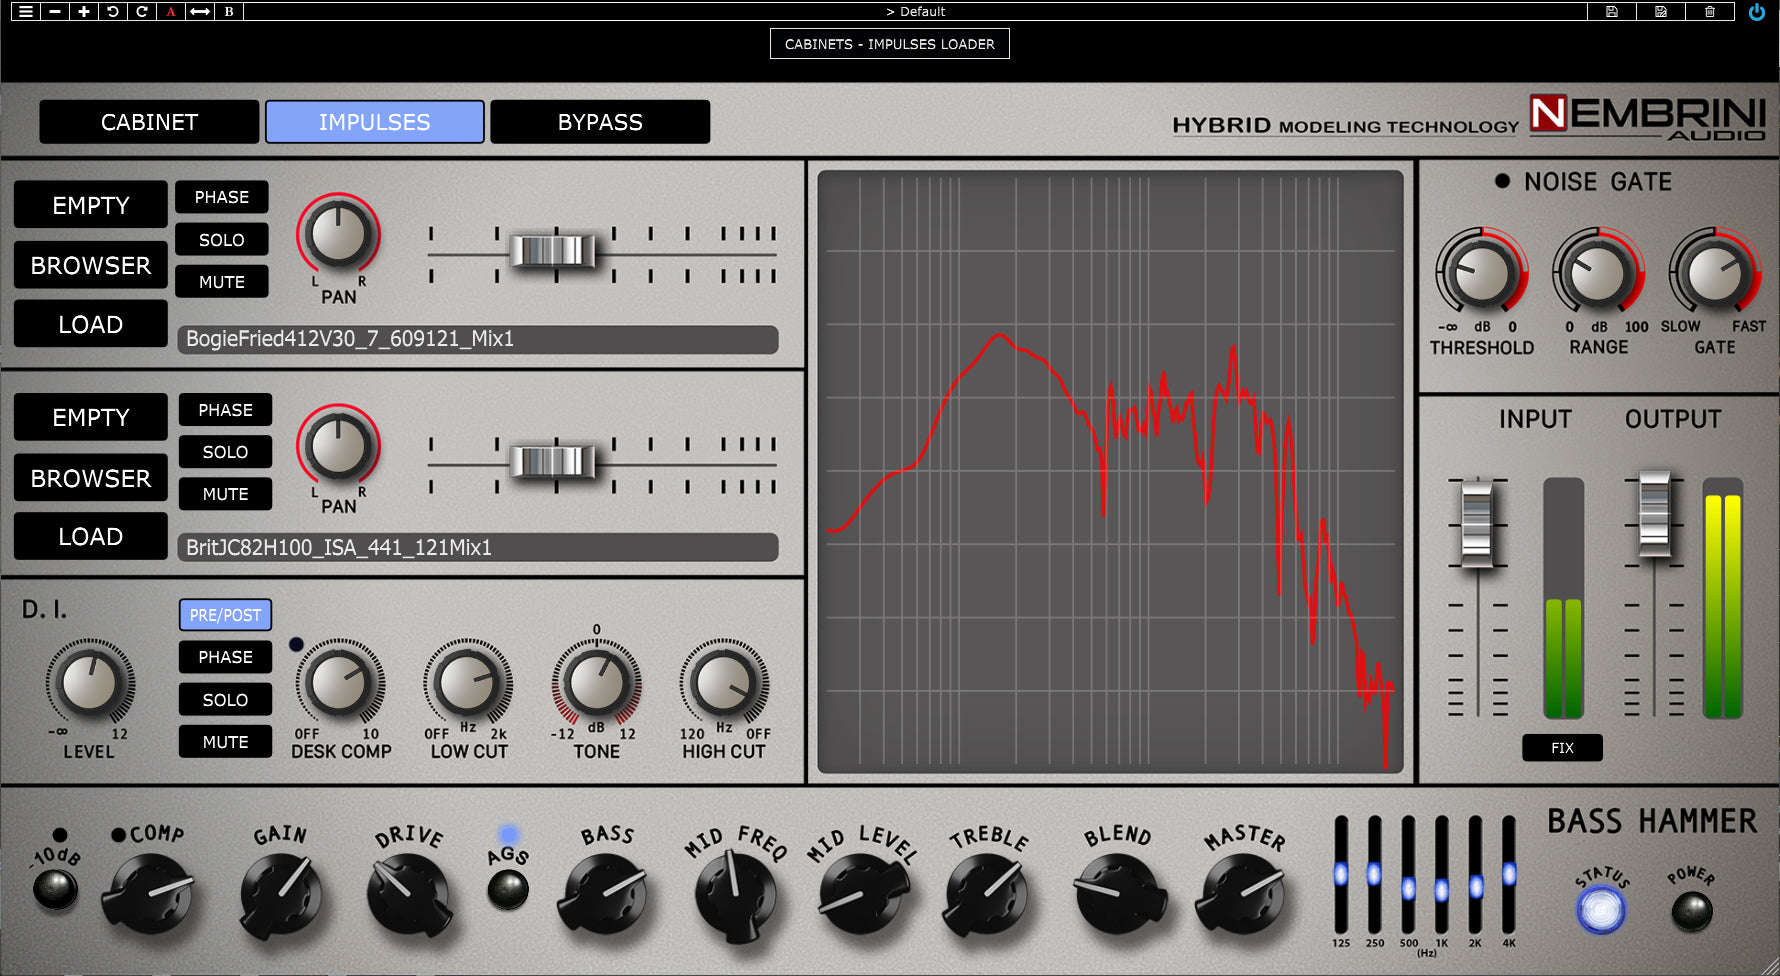Viewport: 1780px width, 976px height.
Task: Click the BritJC82H100_ISA_441_121Mix1 file name field
Action: (478, 548)
